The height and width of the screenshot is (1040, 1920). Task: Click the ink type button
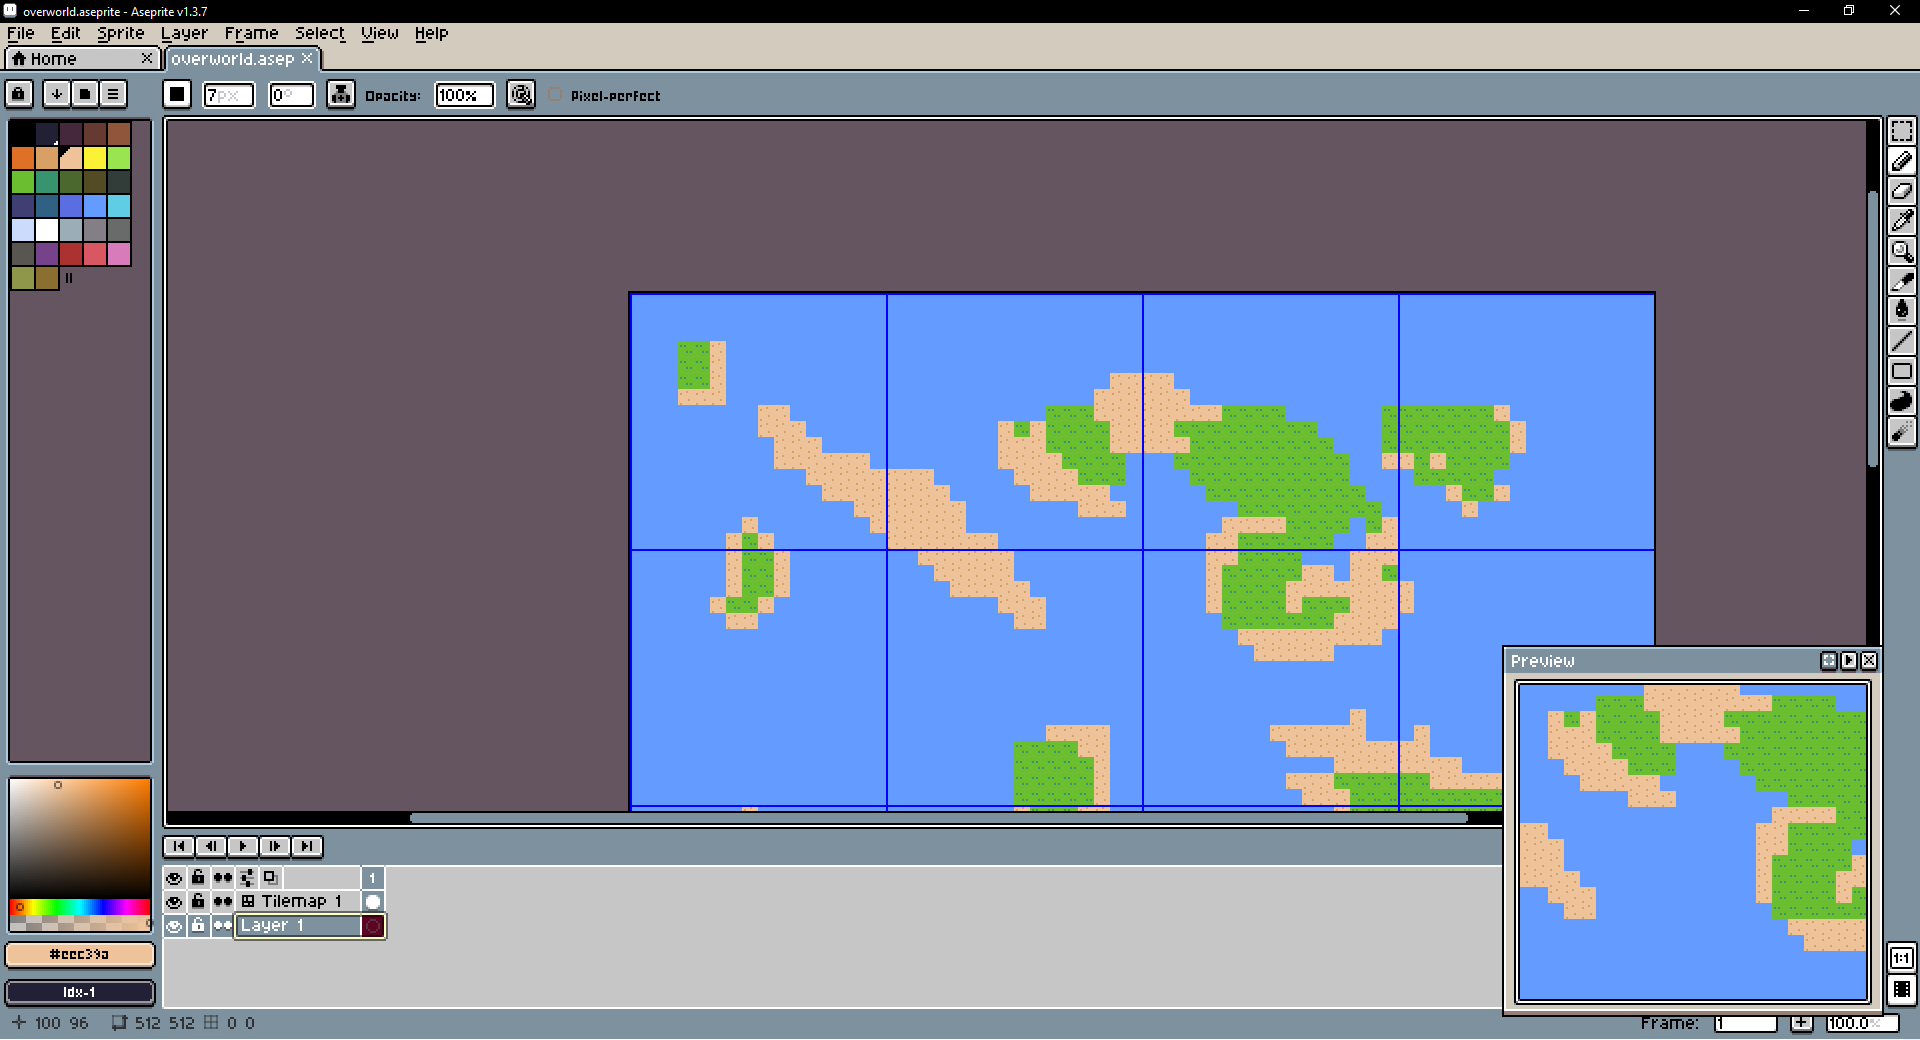click(341, 95)
